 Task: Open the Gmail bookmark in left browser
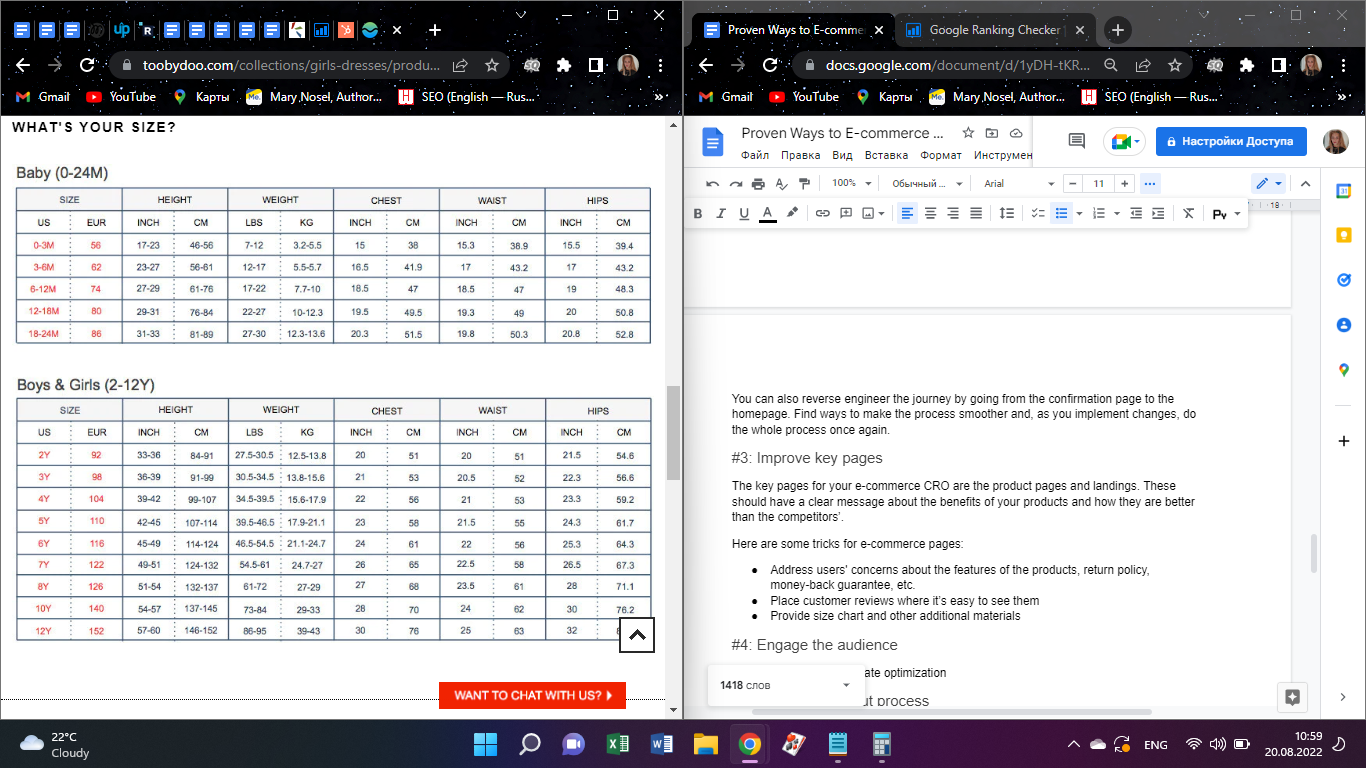click(42, 97)
